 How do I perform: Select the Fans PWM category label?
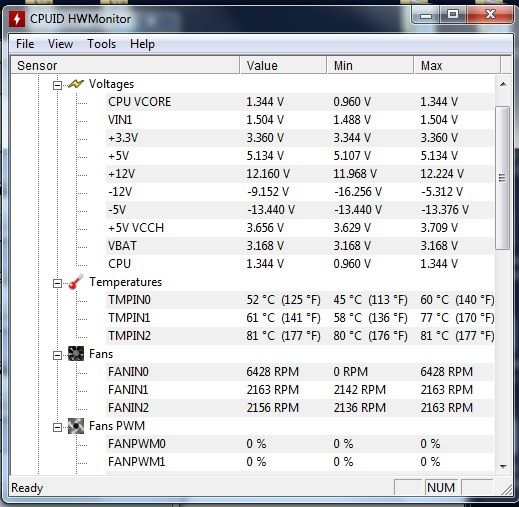117,426
